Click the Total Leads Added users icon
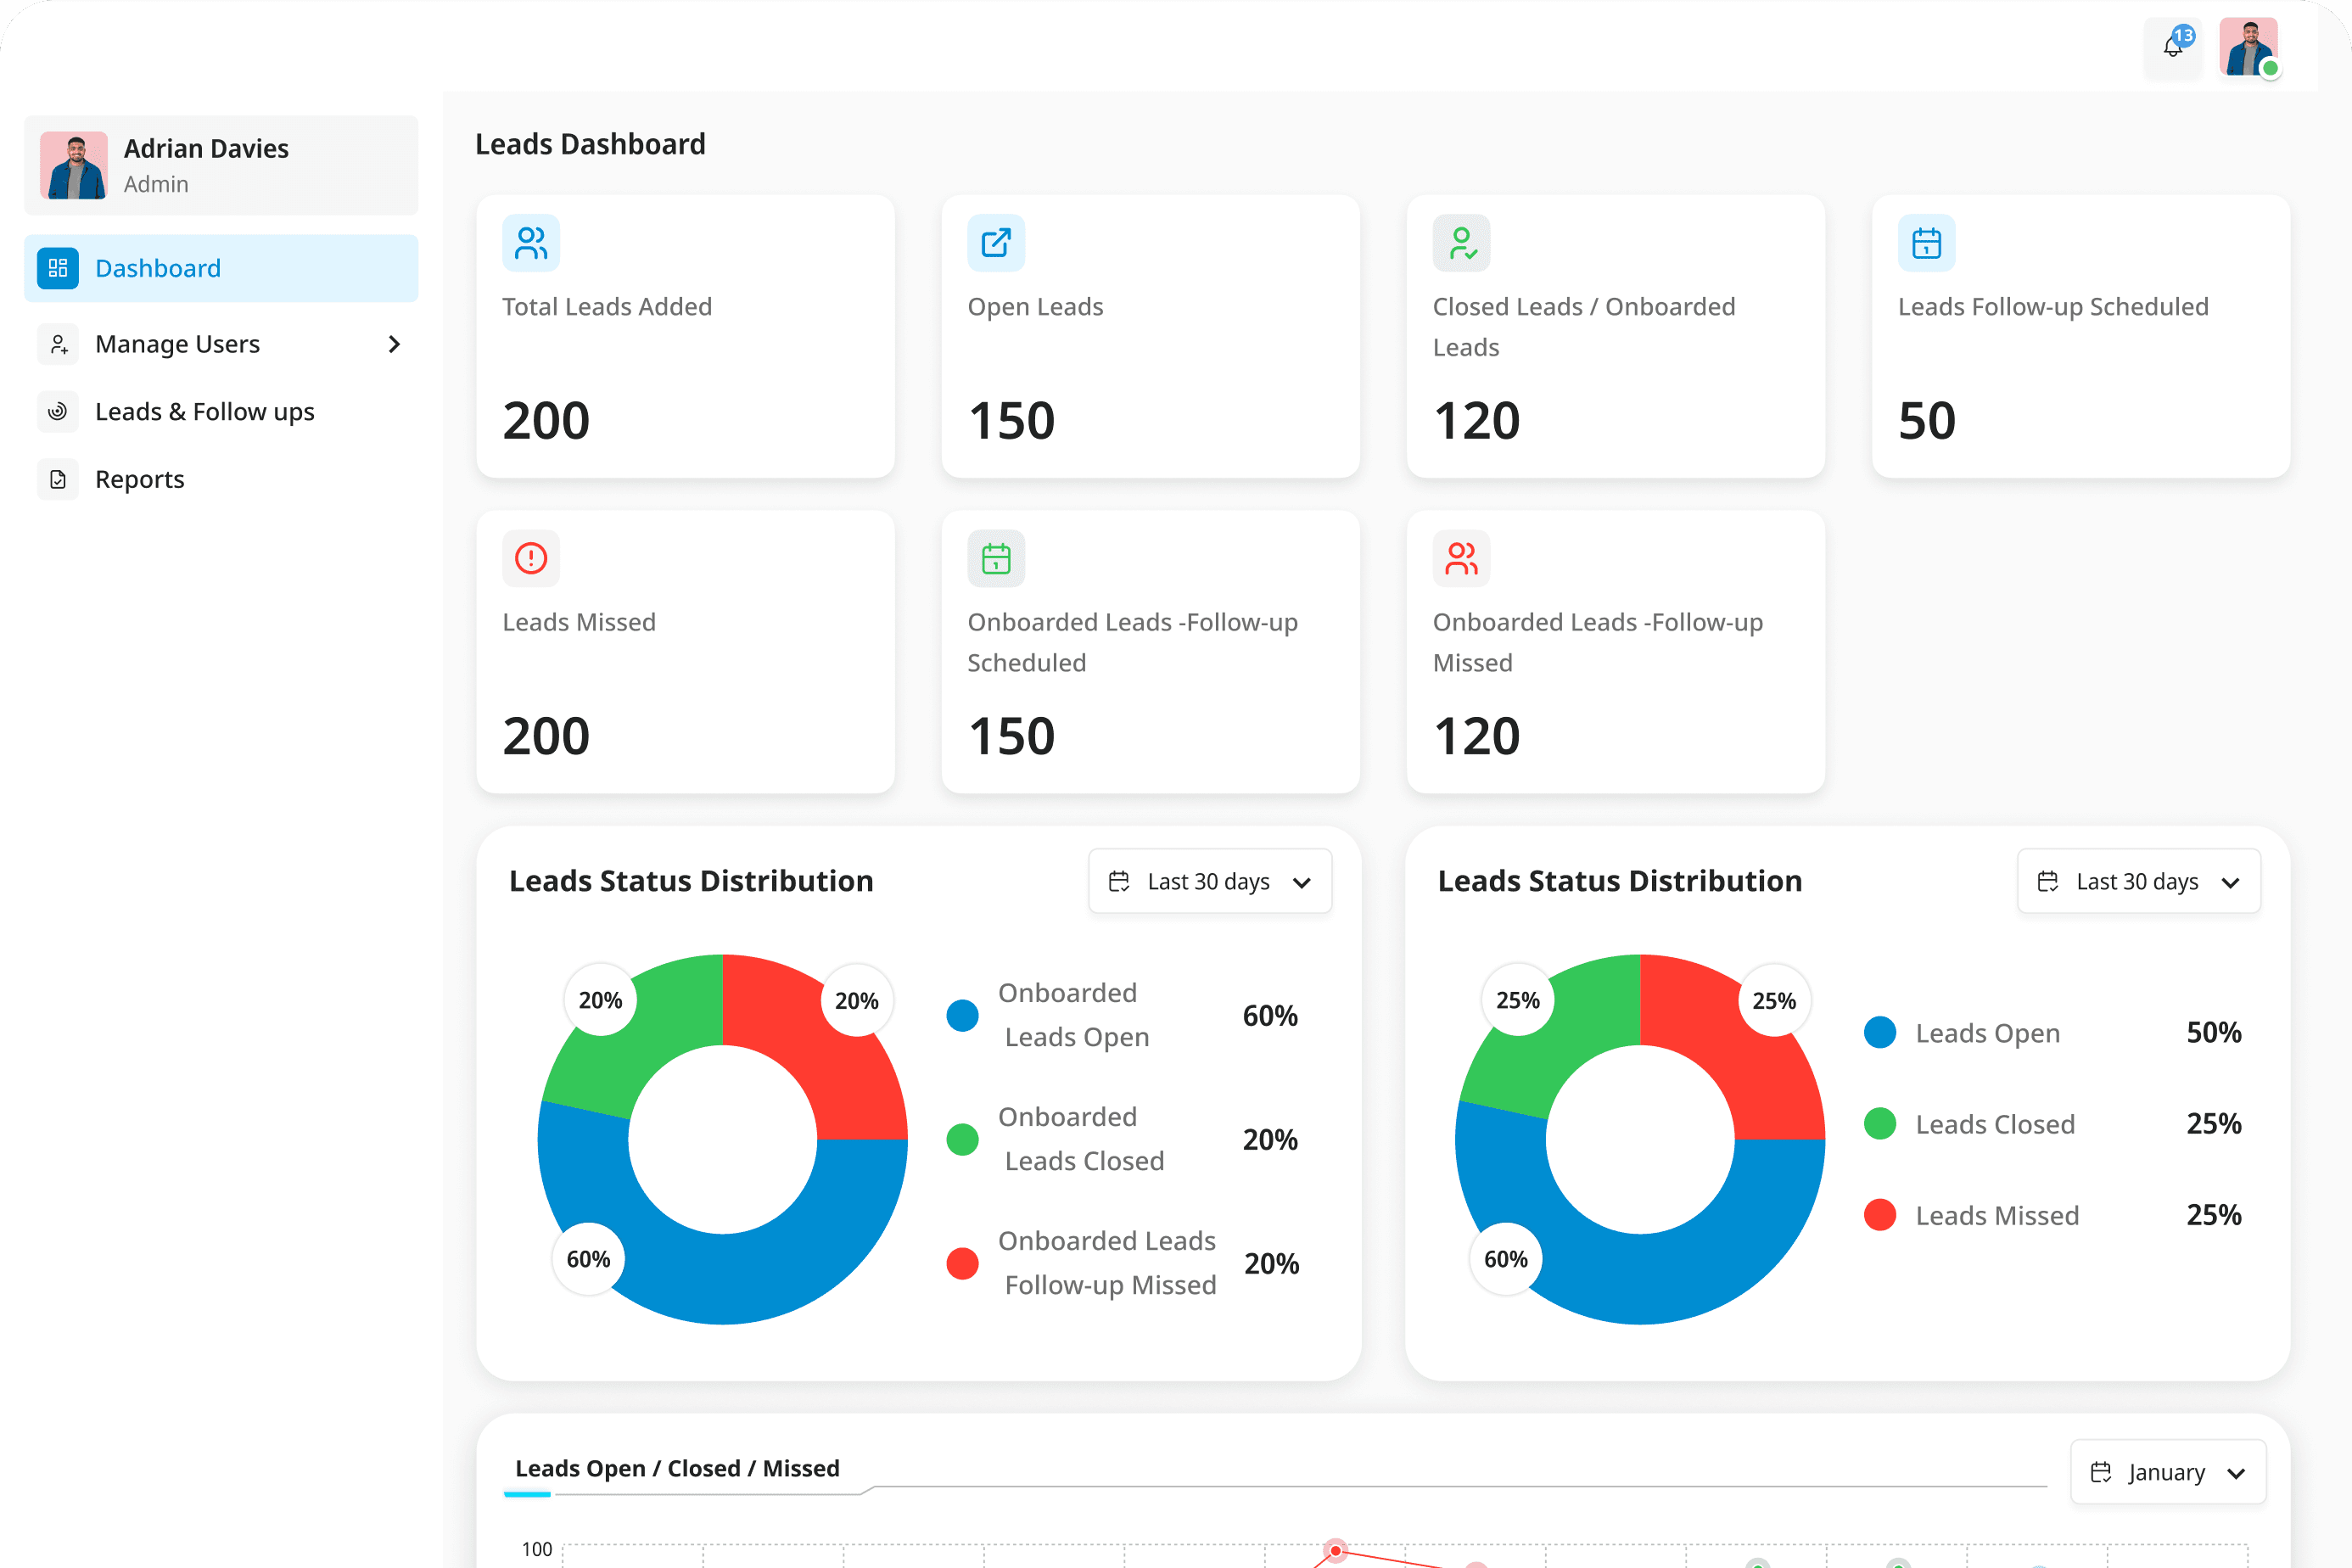 tap(531, 243)
